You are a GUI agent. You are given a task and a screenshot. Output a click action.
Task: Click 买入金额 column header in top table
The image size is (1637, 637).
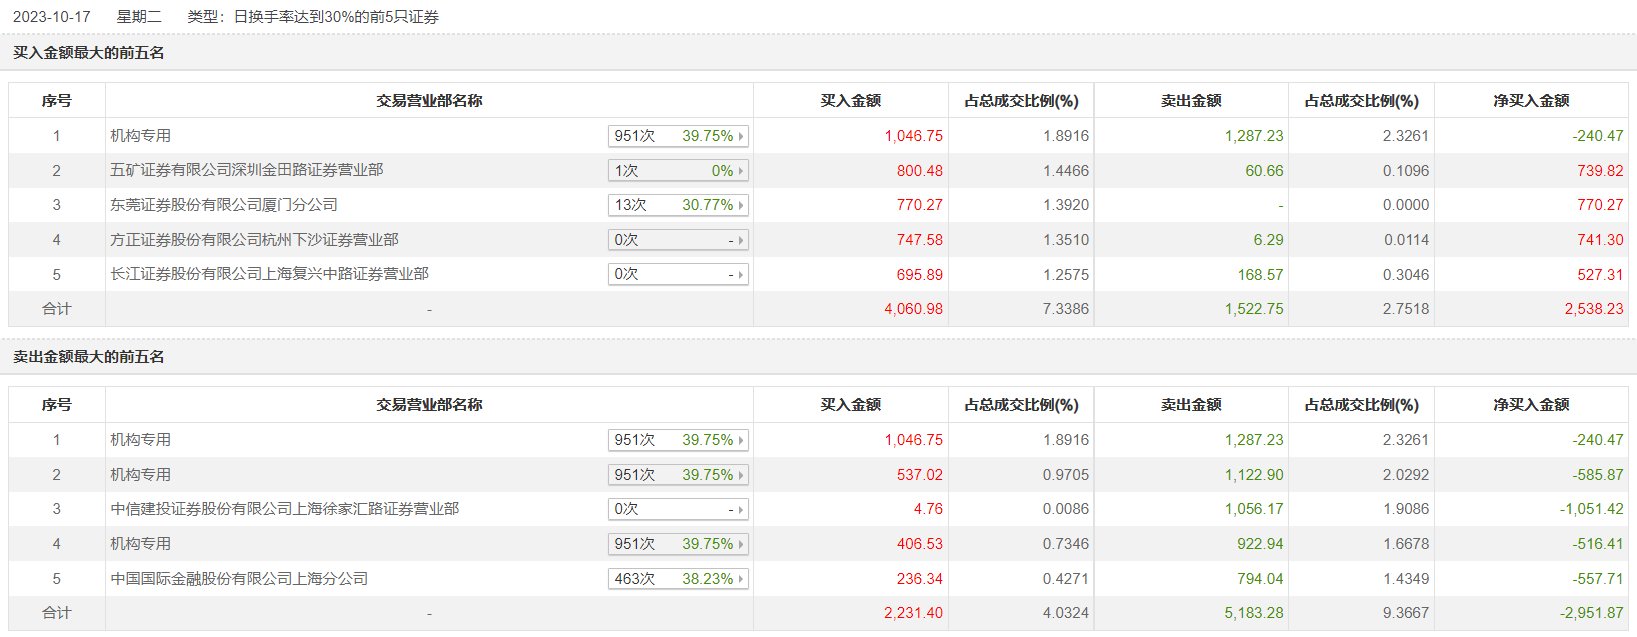tap(850, 101)
